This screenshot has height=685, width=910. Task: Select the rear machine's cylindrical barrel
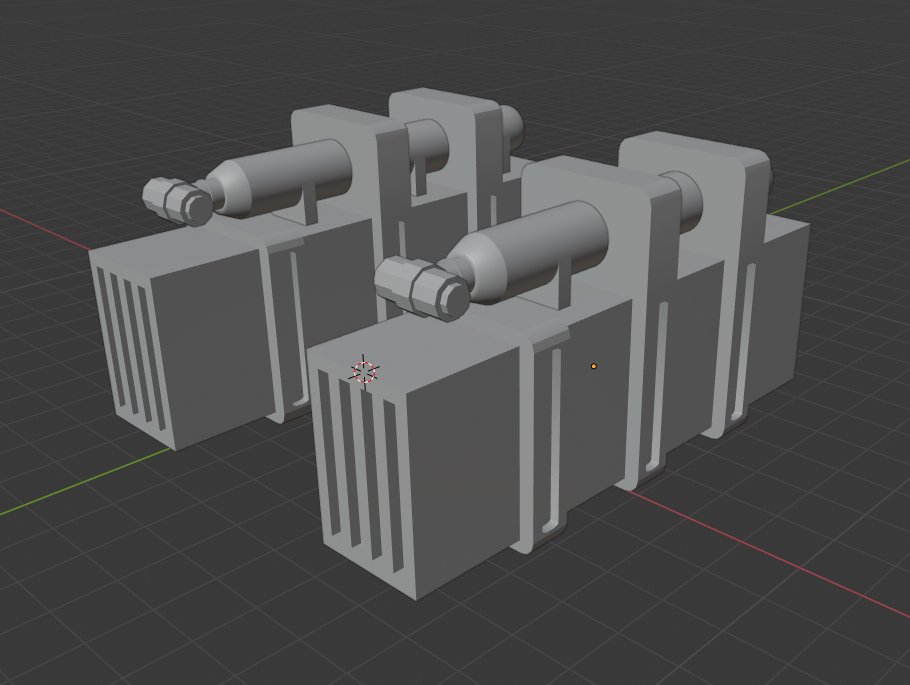tap(281, 178)
